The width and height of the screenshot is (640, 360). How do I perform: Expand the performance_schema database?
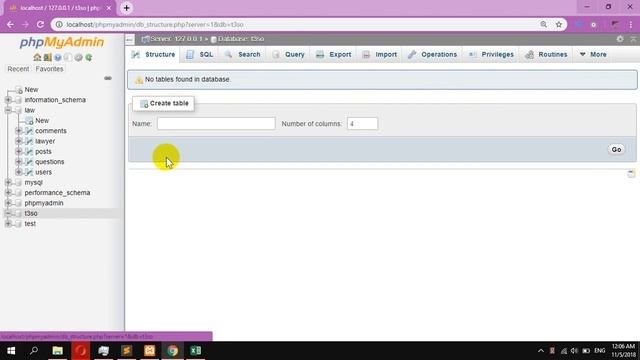coord(8,193)
